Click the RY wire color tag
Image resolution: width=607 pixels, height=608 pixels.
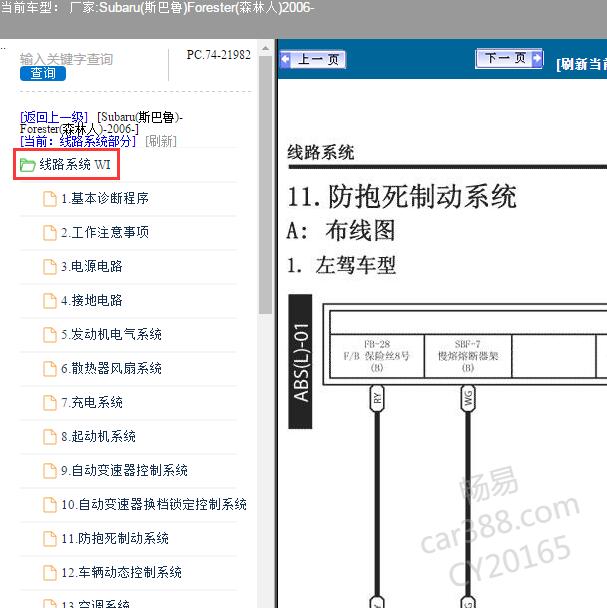[377, 399]
